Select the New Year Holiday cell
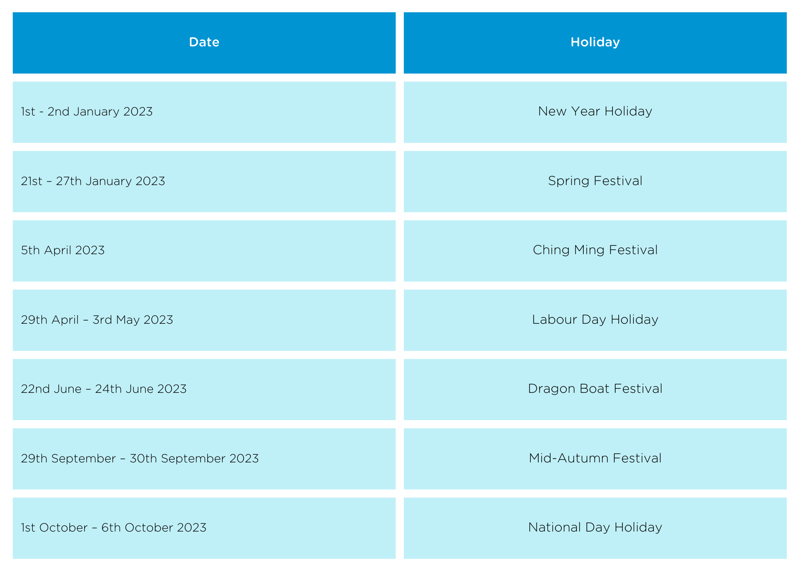This screenshot has height=567, width=800. pos(595,112)
